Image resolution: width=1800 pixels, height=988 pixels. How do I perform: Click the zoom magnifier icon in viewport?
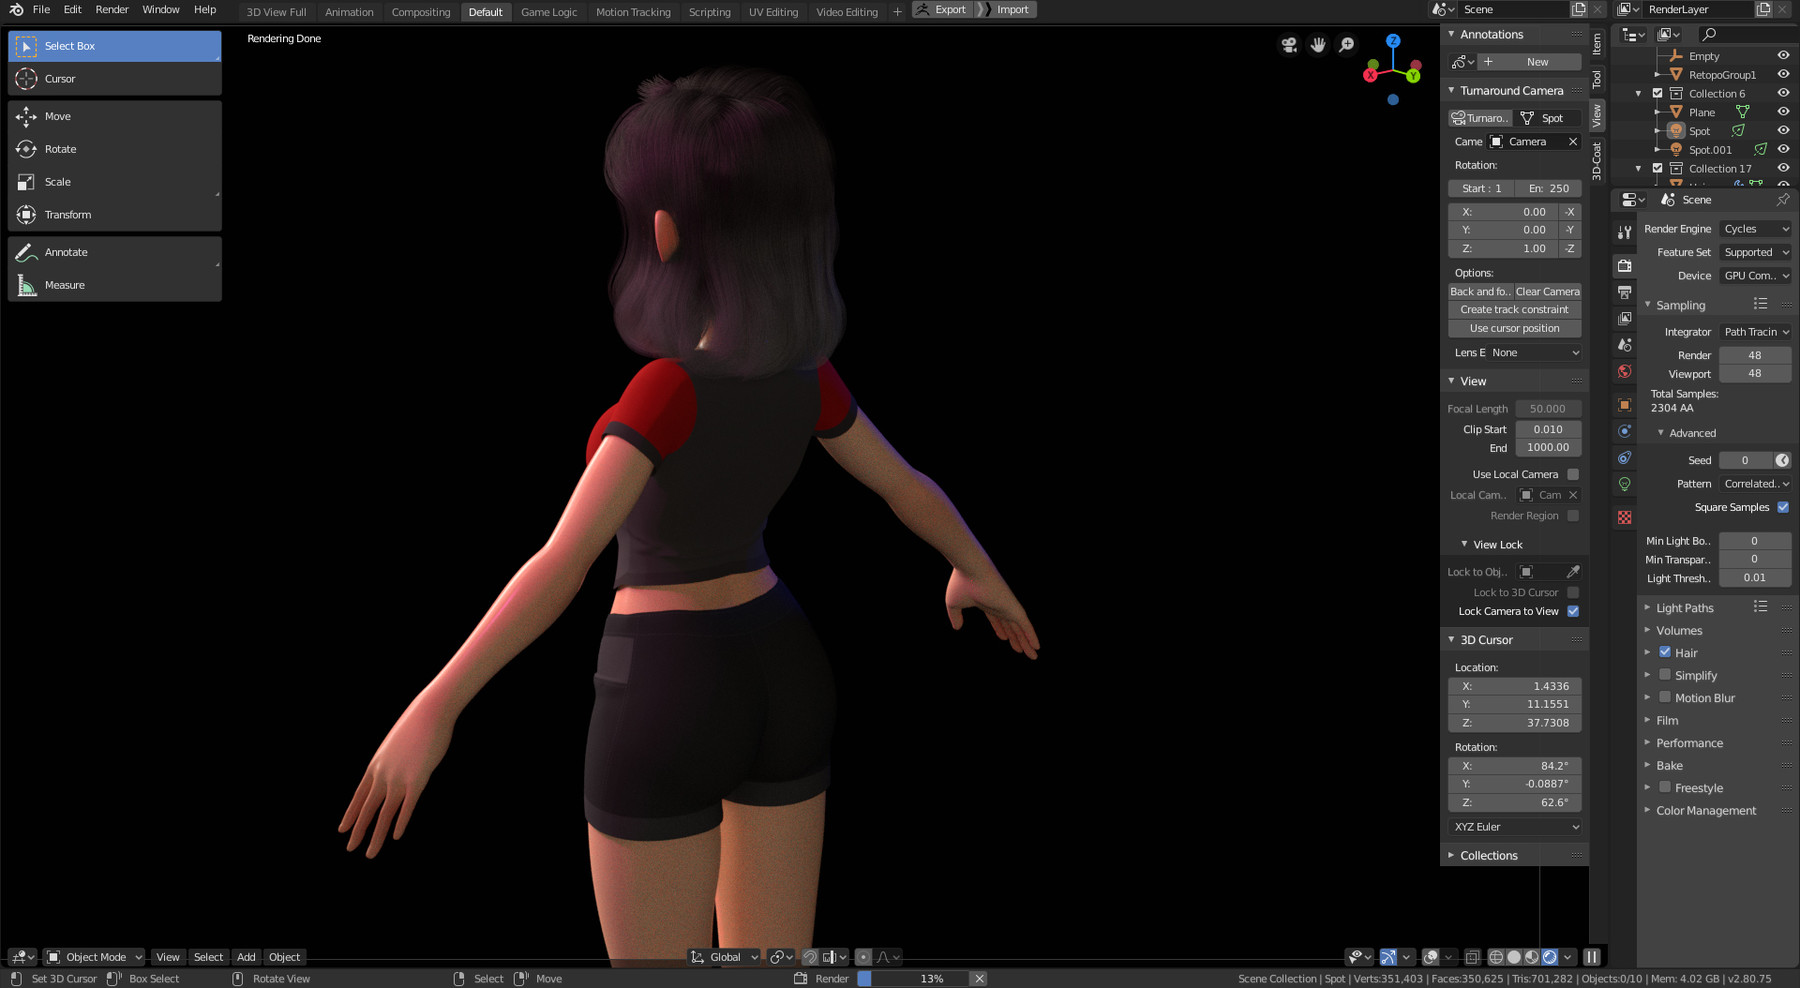[1347, 45]
